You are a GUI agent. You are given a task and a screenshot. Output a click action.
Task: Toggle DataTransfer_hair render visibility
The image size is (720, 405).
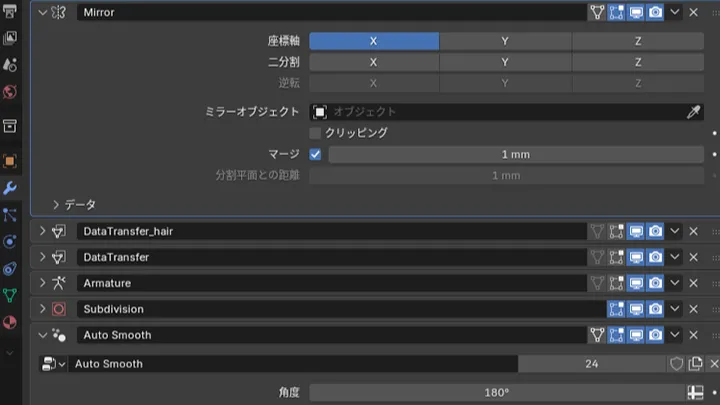coord(655,231)
